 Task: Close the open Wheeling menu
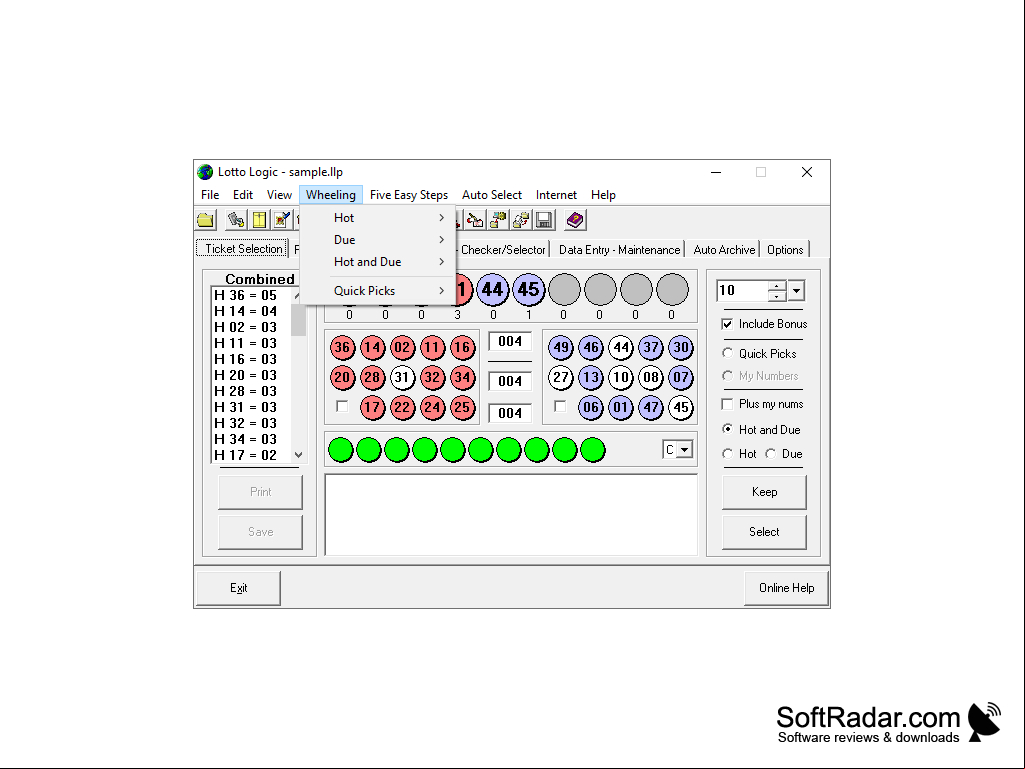331,195
